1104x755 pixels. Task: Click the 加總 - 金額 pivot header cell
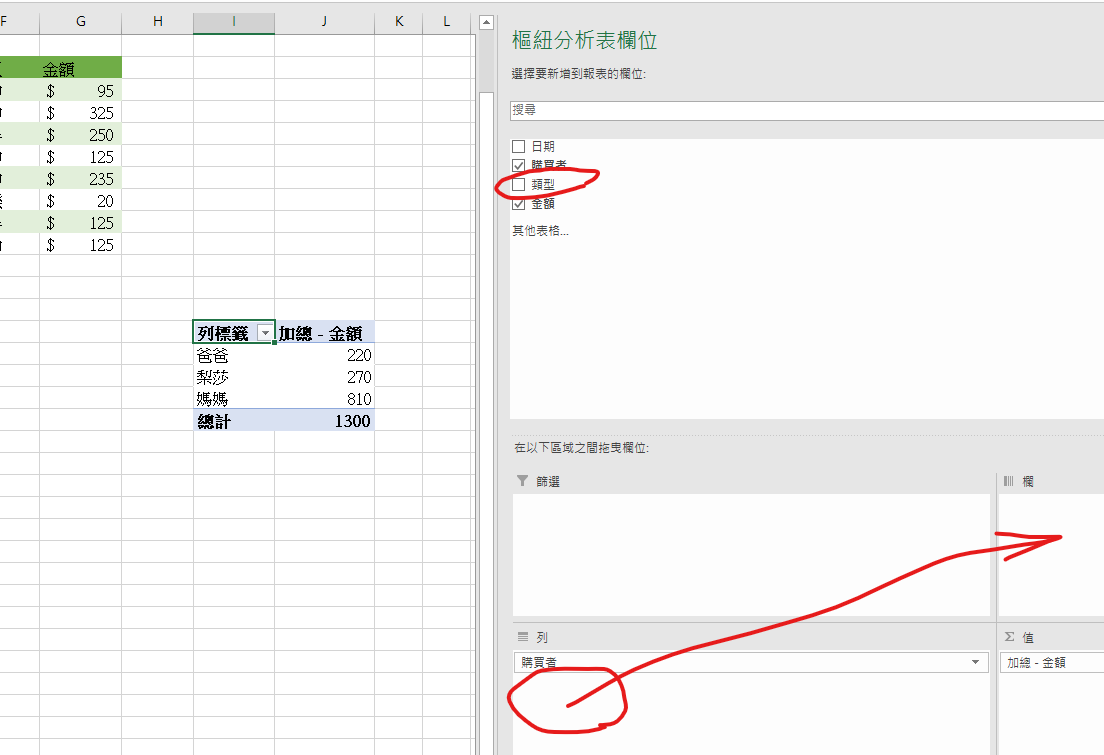[x=324, y=333]
